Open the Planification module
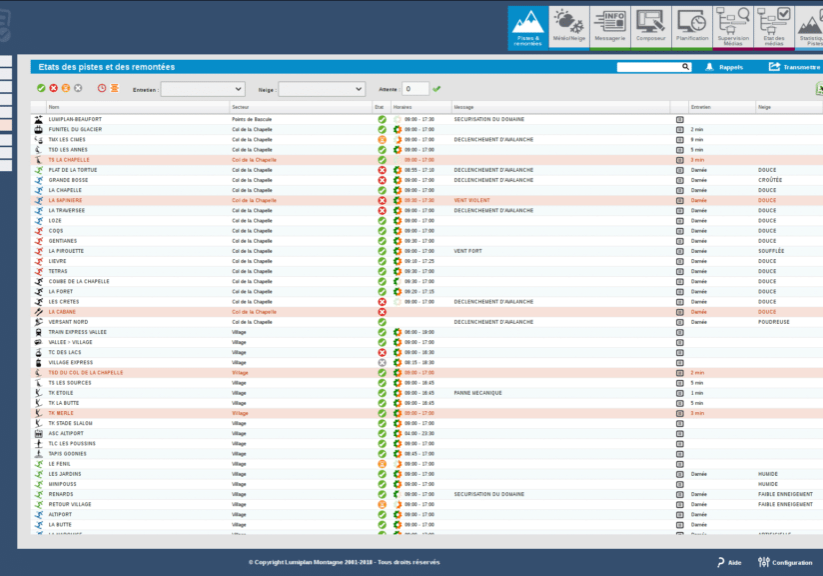 [x=692, y=28]
